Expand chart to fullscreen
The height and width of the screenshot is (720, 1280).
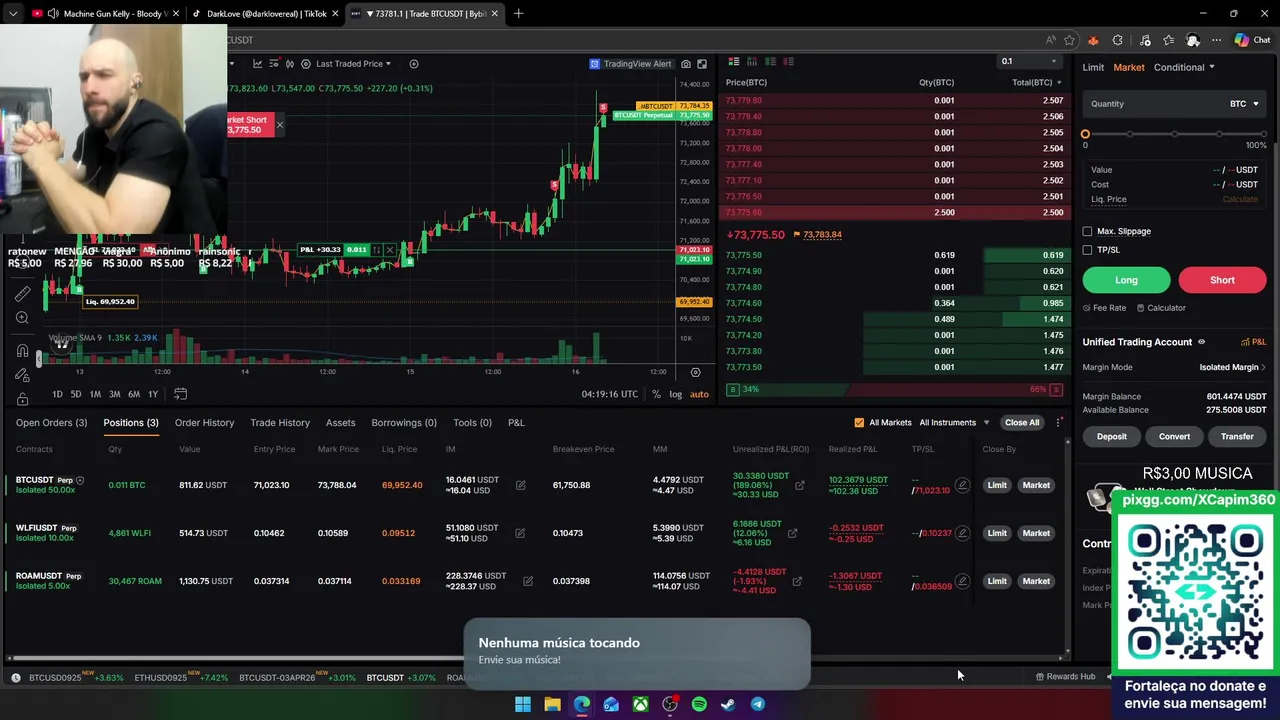[701, 63]
